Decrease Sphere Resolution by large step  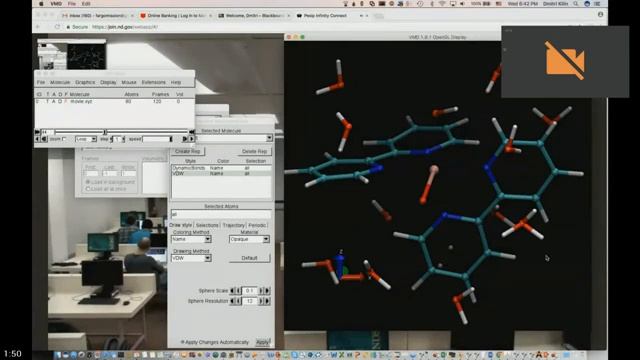[x=232, y=301]
